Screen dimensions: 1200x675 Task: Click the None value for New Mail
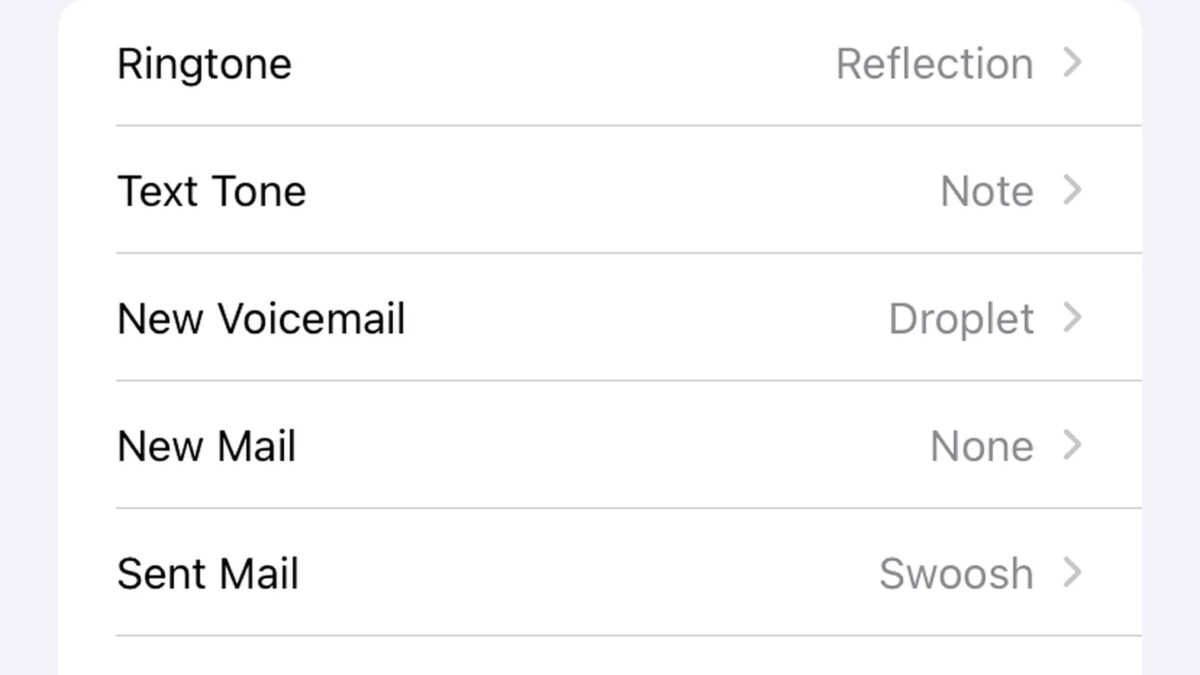(981, 446)
